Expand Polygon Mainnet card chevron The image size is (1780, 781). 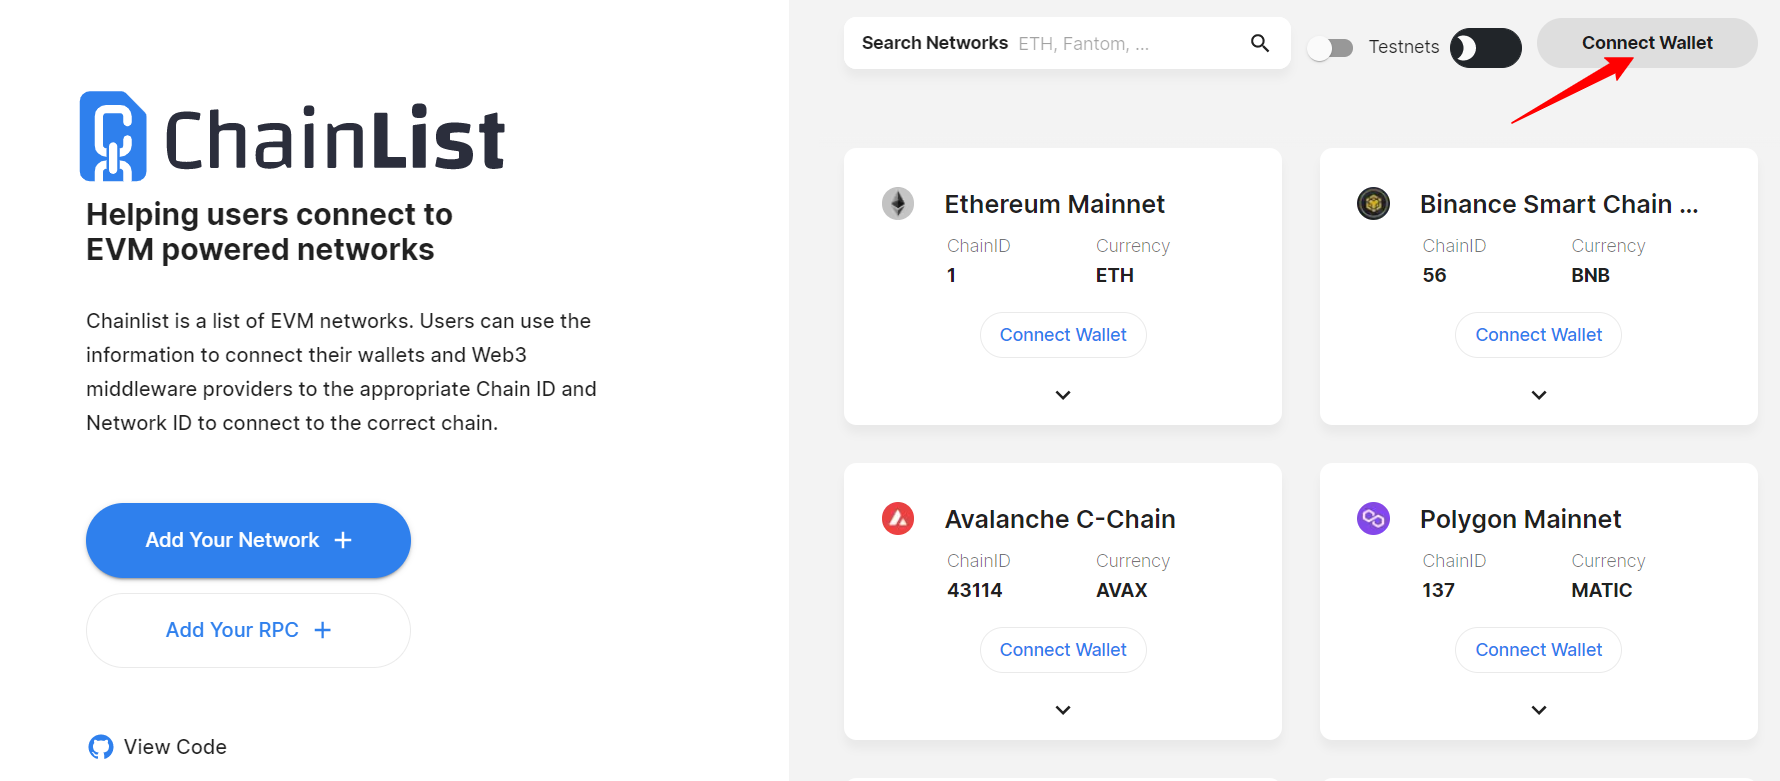1539,710
